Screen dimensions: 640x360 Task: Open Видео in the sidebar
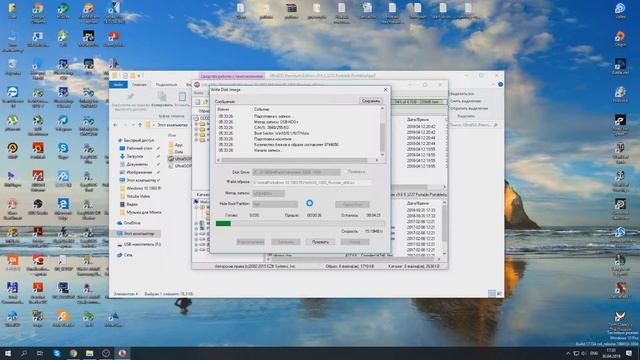tap(129, 204)
